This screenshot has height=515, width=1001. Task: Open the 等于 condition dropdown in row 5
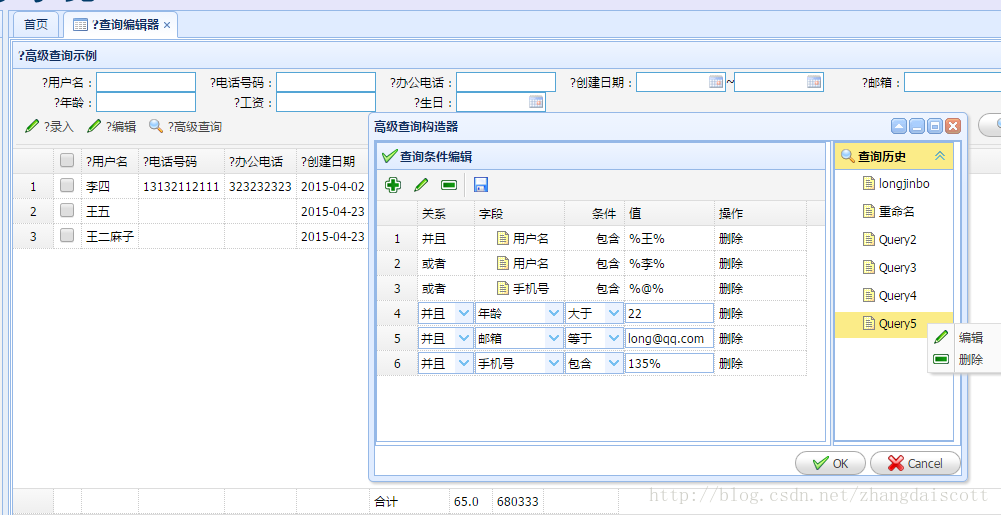point(614,338)
